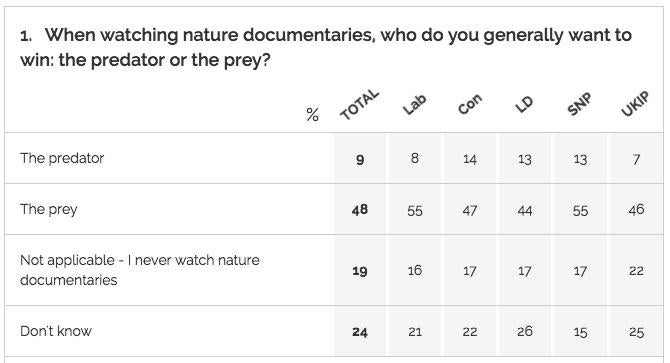Screen dimensions: 670x363
Task: Select 'The predator' row label
Action: click(x=62, y=158)
